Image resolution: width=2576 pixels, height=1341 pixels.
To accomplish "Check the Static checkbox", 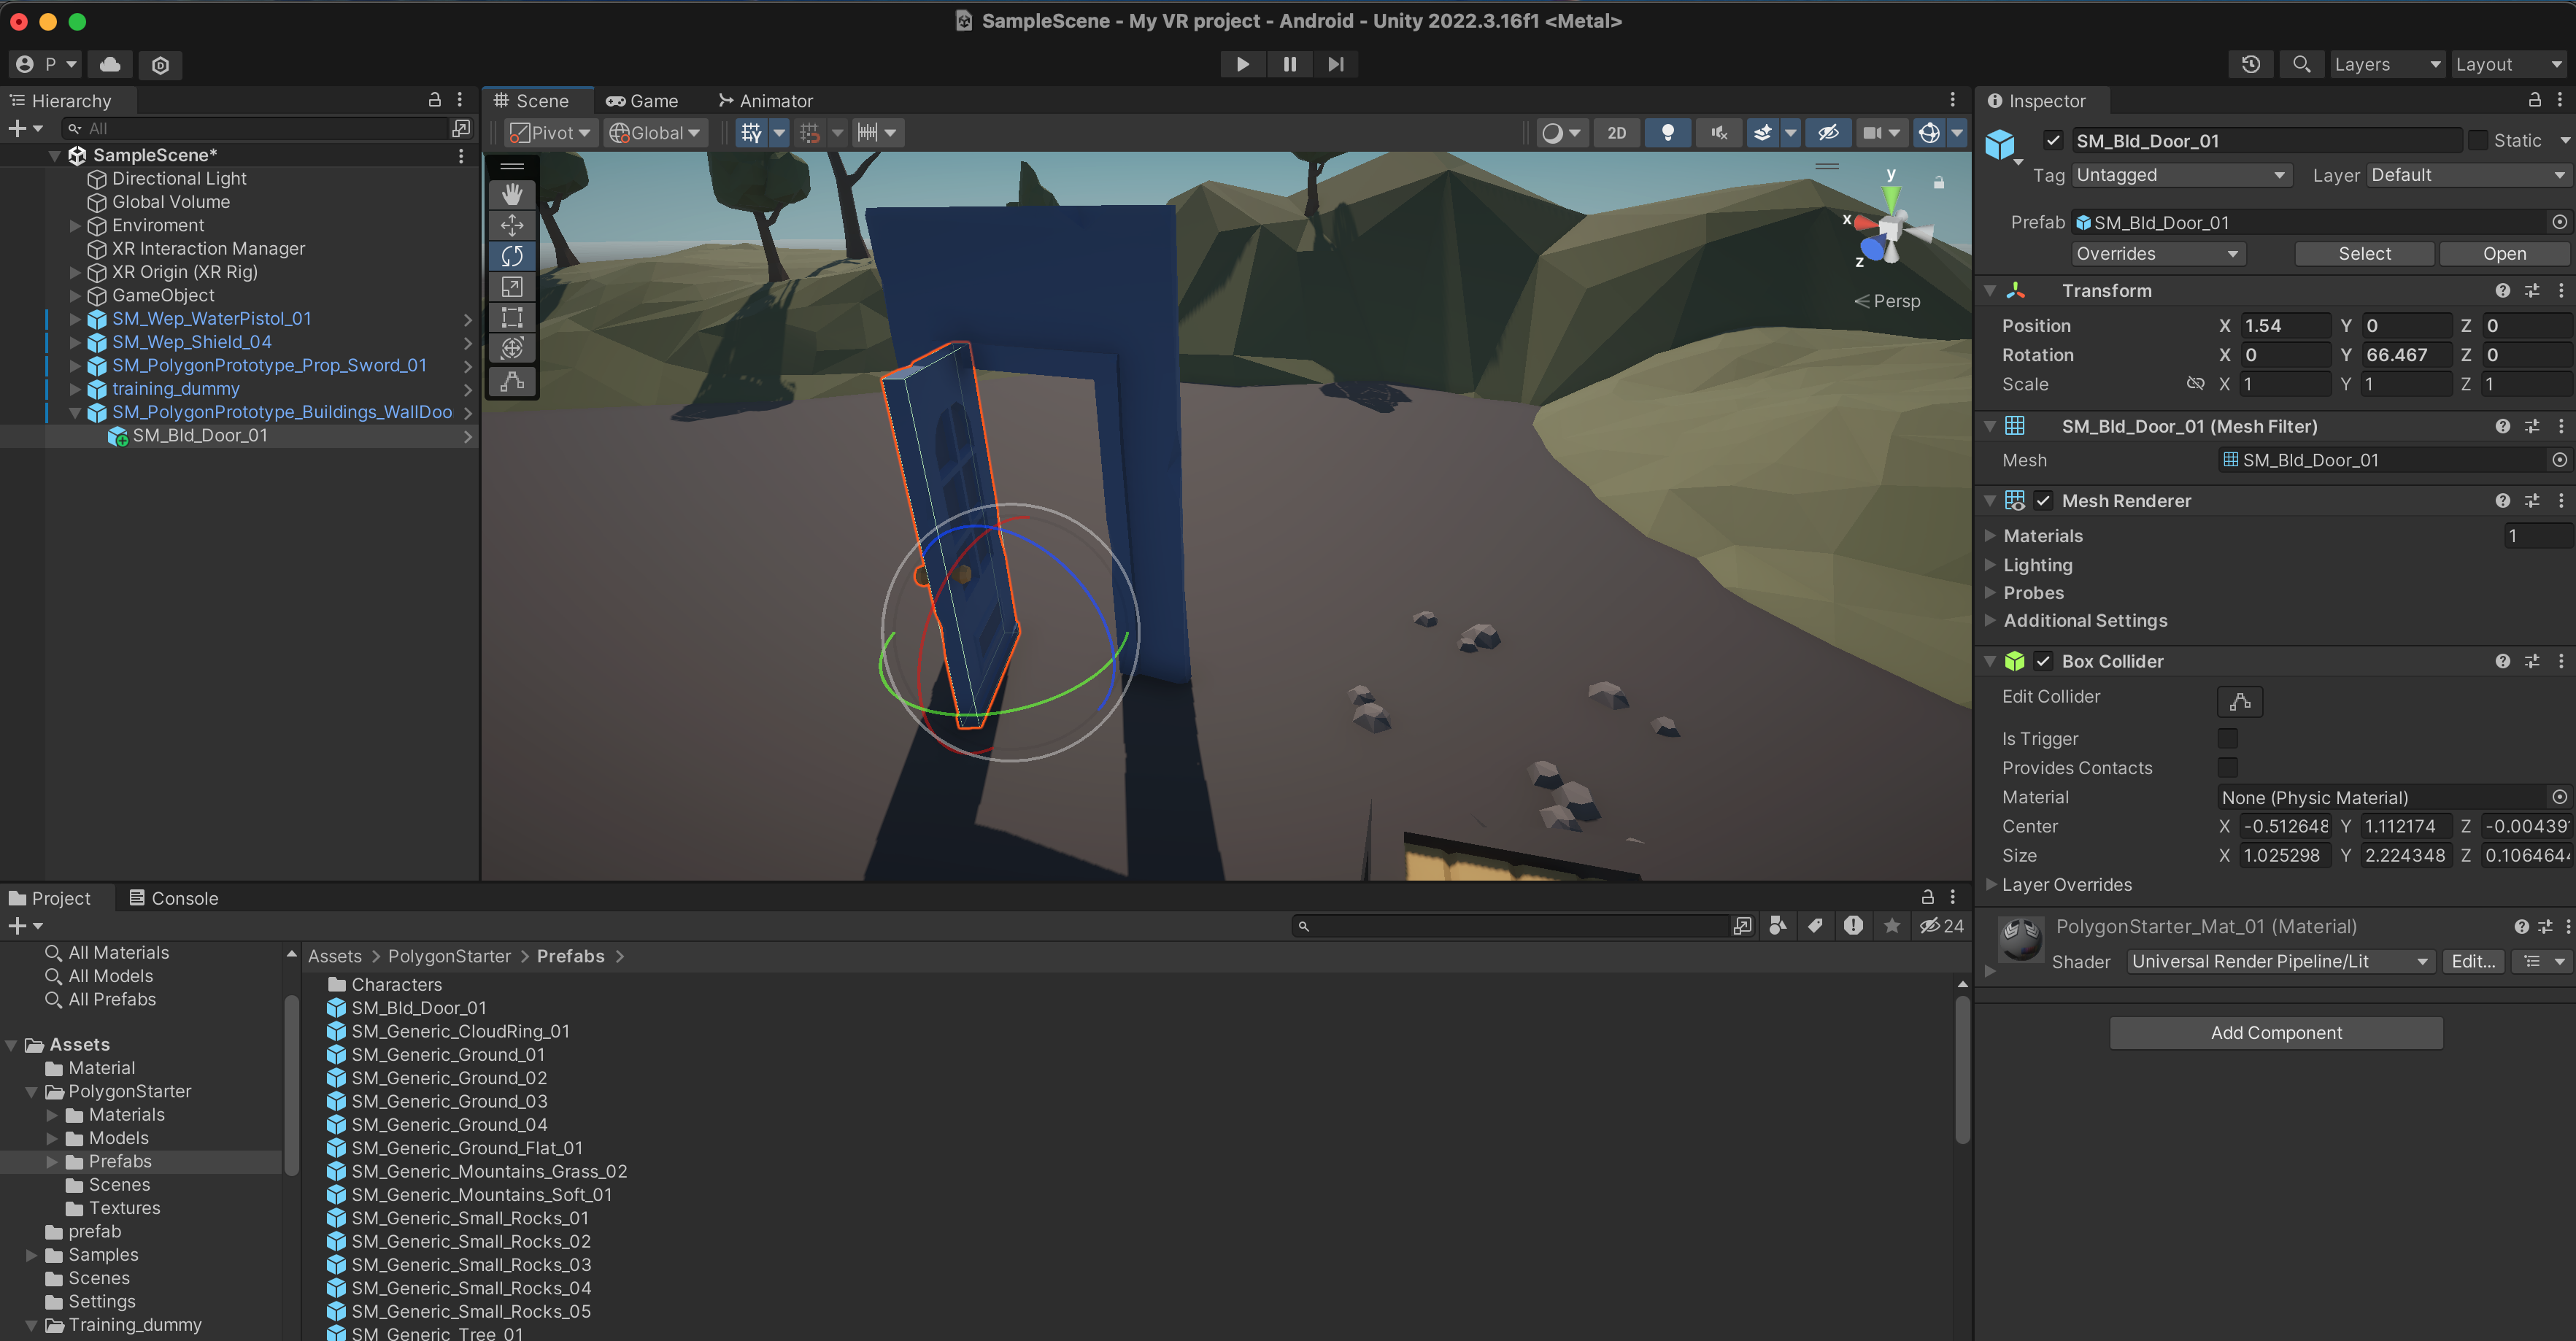I will tap(2477, 141).
